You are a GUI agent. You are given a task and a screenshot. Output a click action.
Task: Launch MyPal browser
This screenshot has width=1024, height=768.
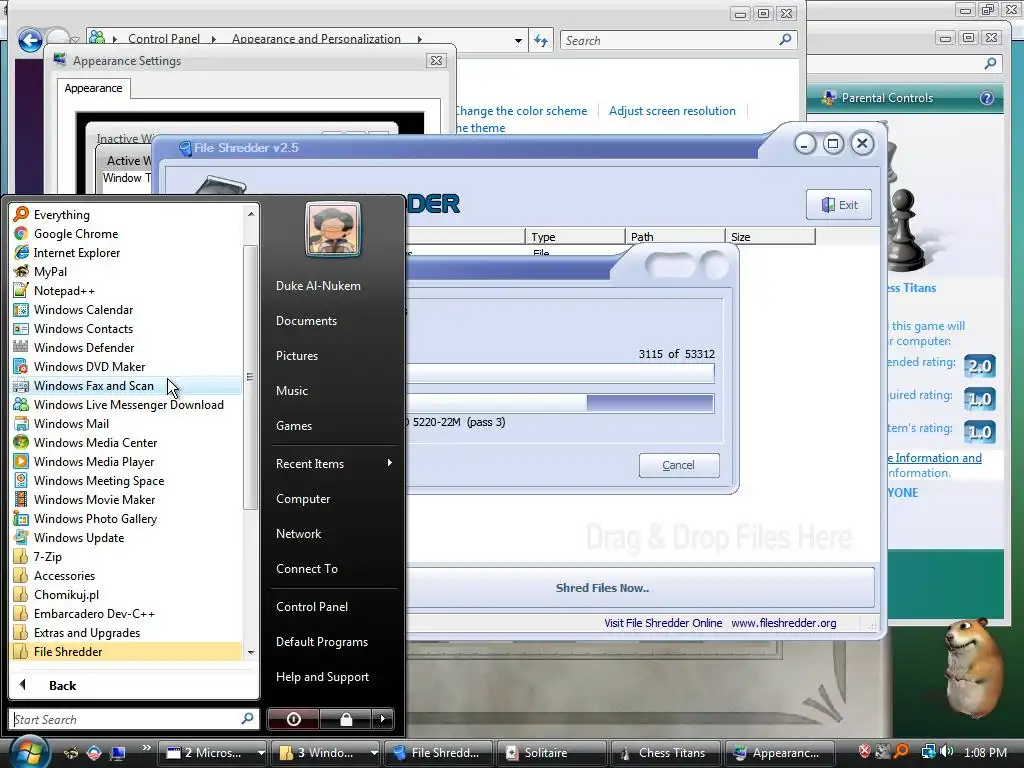[127, 271]
